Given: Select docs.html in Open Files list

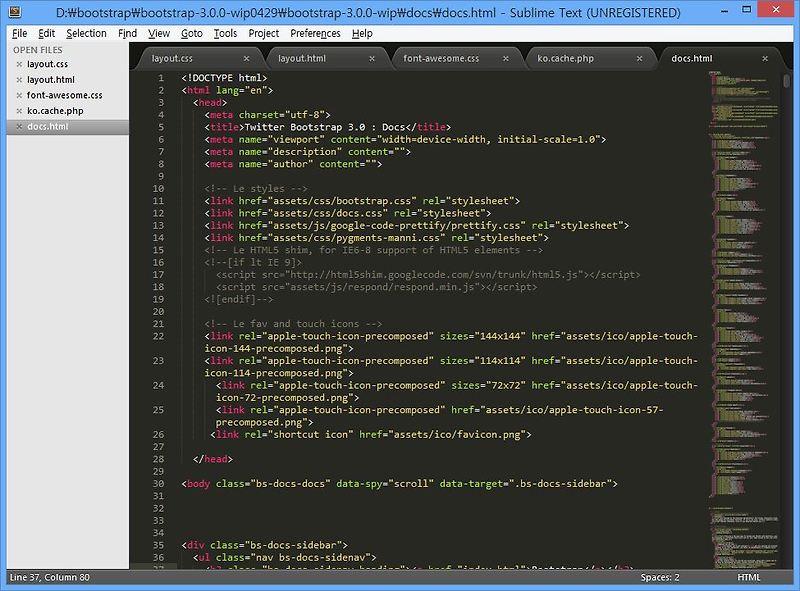Looking at the screenshot, I should click(x=47, y=127).
